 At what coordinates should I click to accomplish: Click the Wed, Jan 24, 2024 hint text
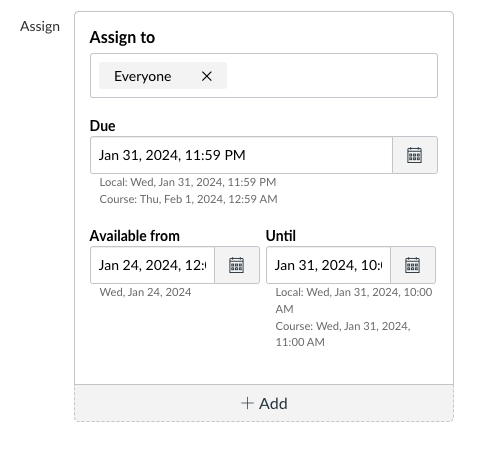point(145,292)
